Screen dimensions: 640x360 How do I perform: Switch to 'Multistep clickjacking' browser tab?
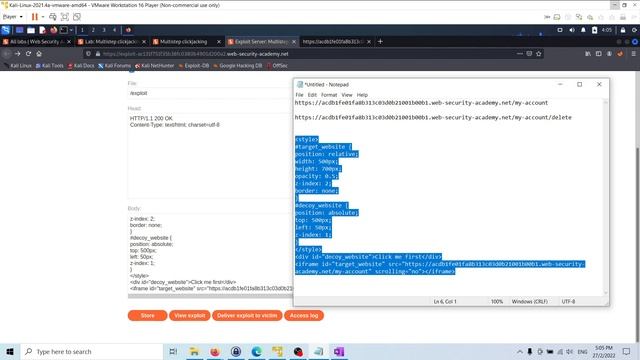click(x=187, y=42)
